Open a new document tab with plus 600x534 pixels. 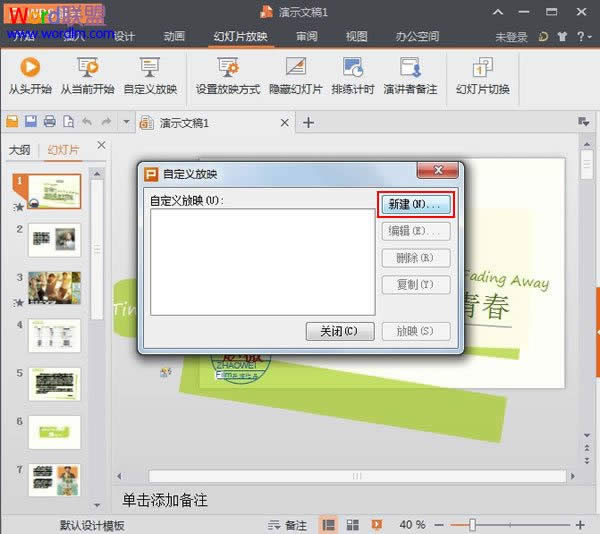309,122
